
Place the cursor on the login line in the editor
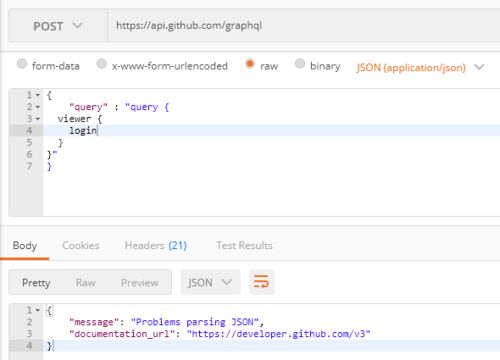[271, 131]
